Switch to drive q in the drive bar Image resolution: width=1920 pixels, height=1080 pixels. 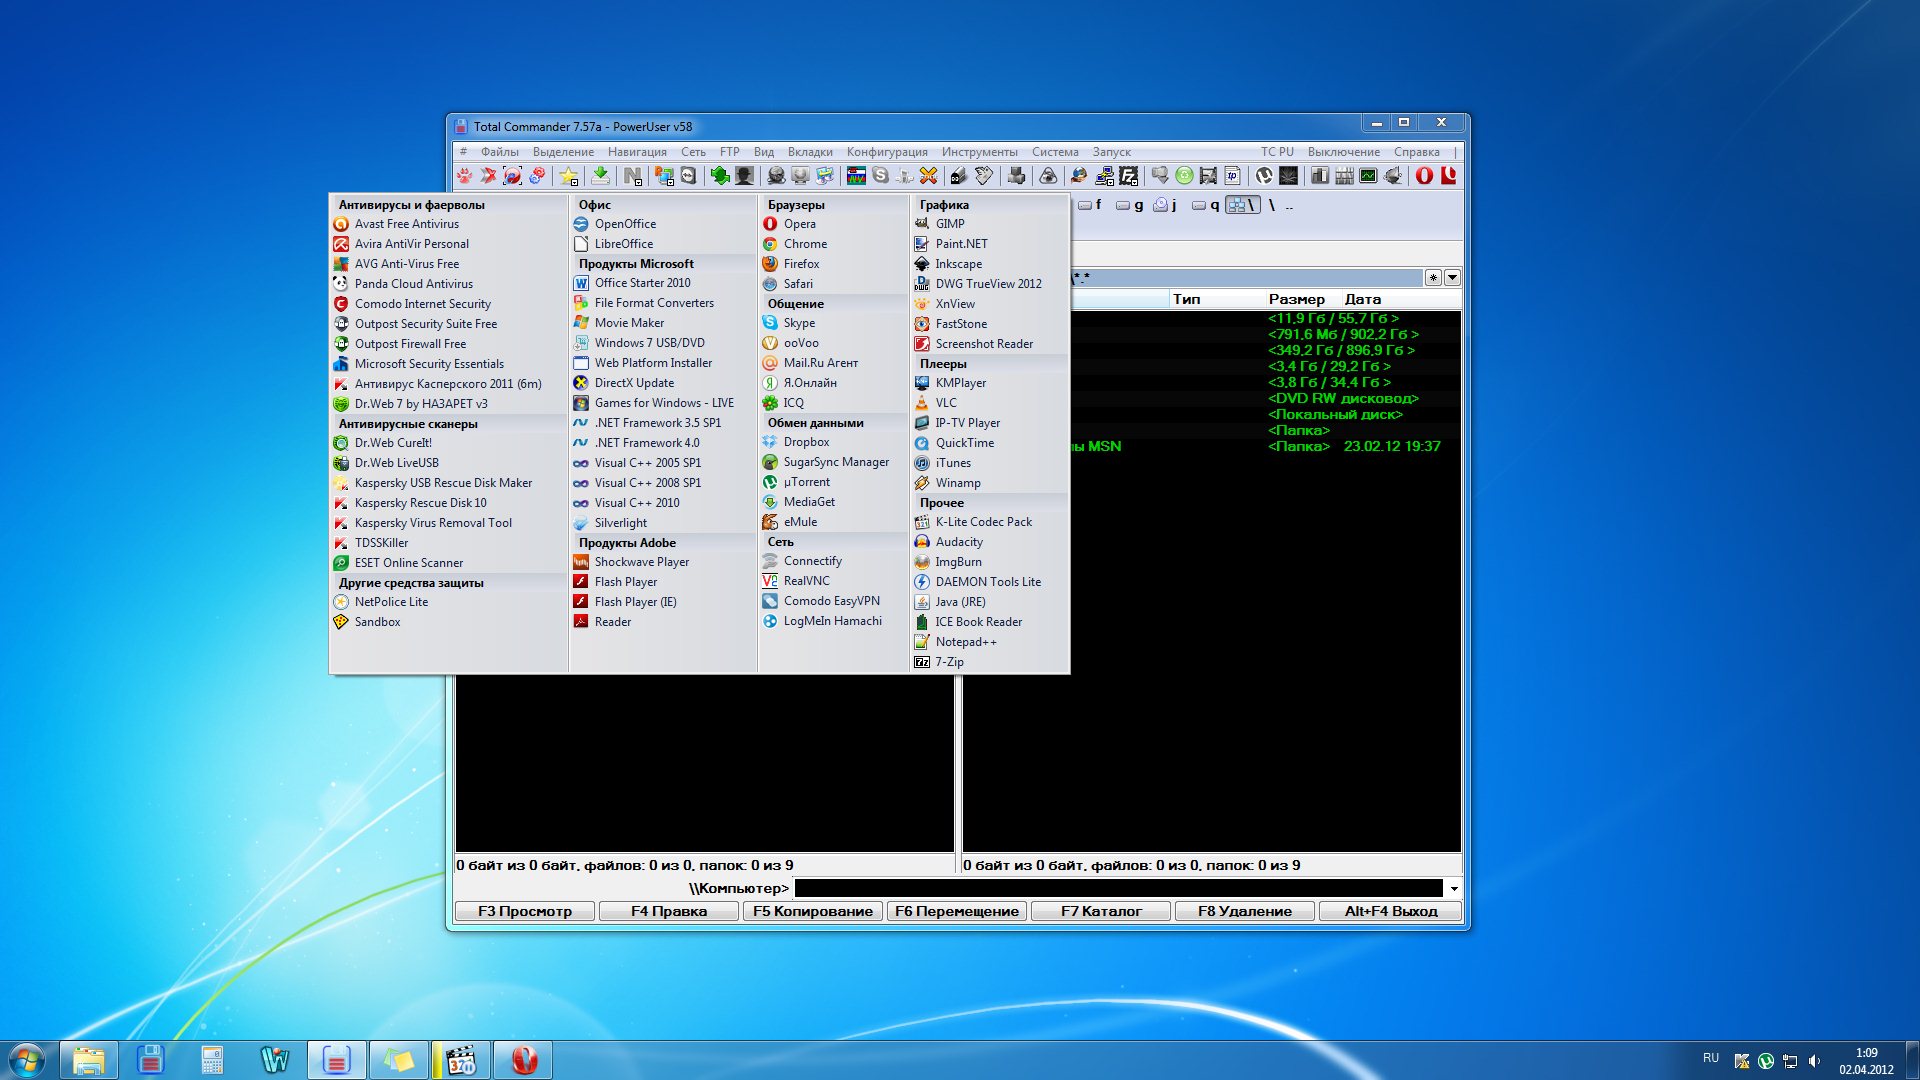[1206, 205]
